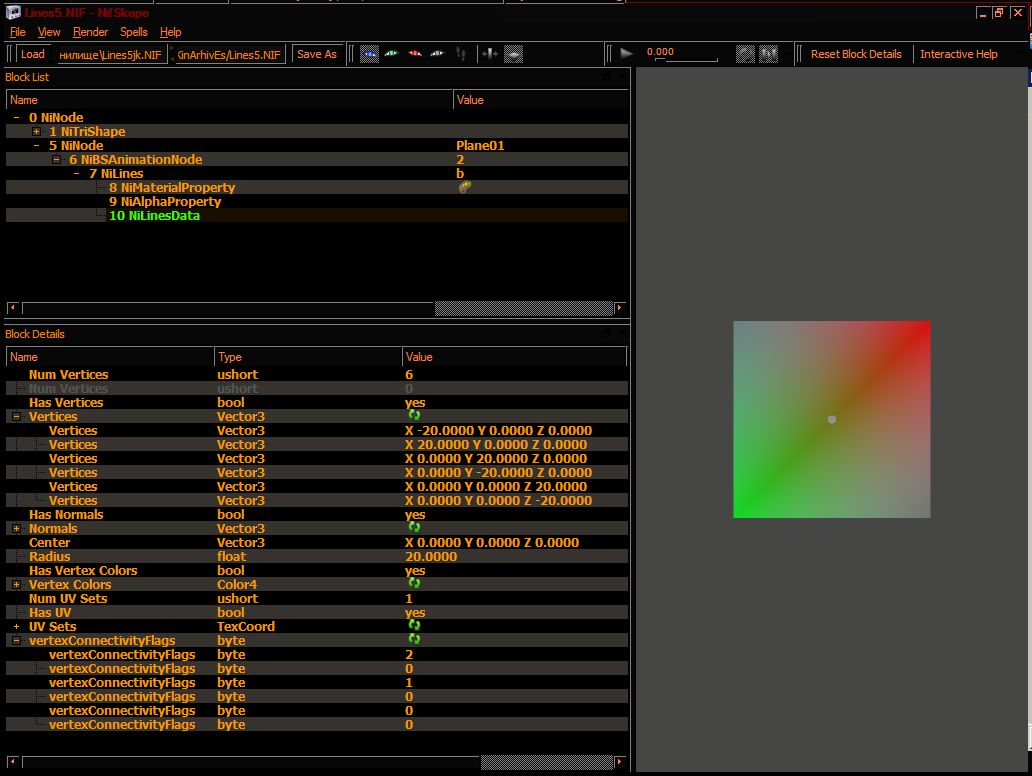The width and height of the screenshot is (1032, 776).
Task: Click the palette icon on NiMaterialProperty row
Action: tap(465, 187)
